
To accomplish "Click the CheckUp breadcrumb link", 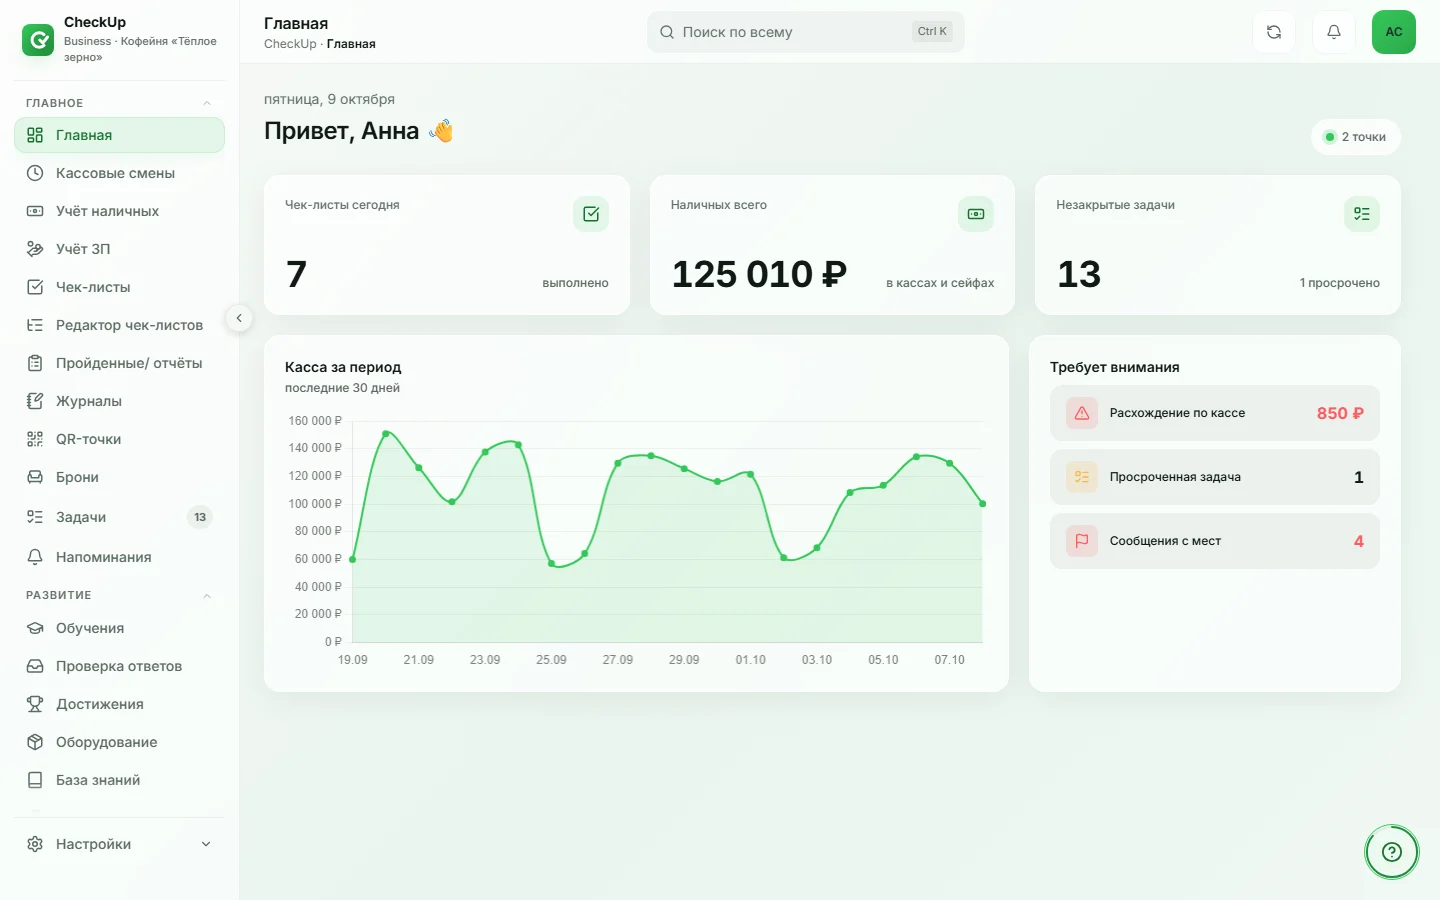I will pyautogui.click(x=290, y=44).
